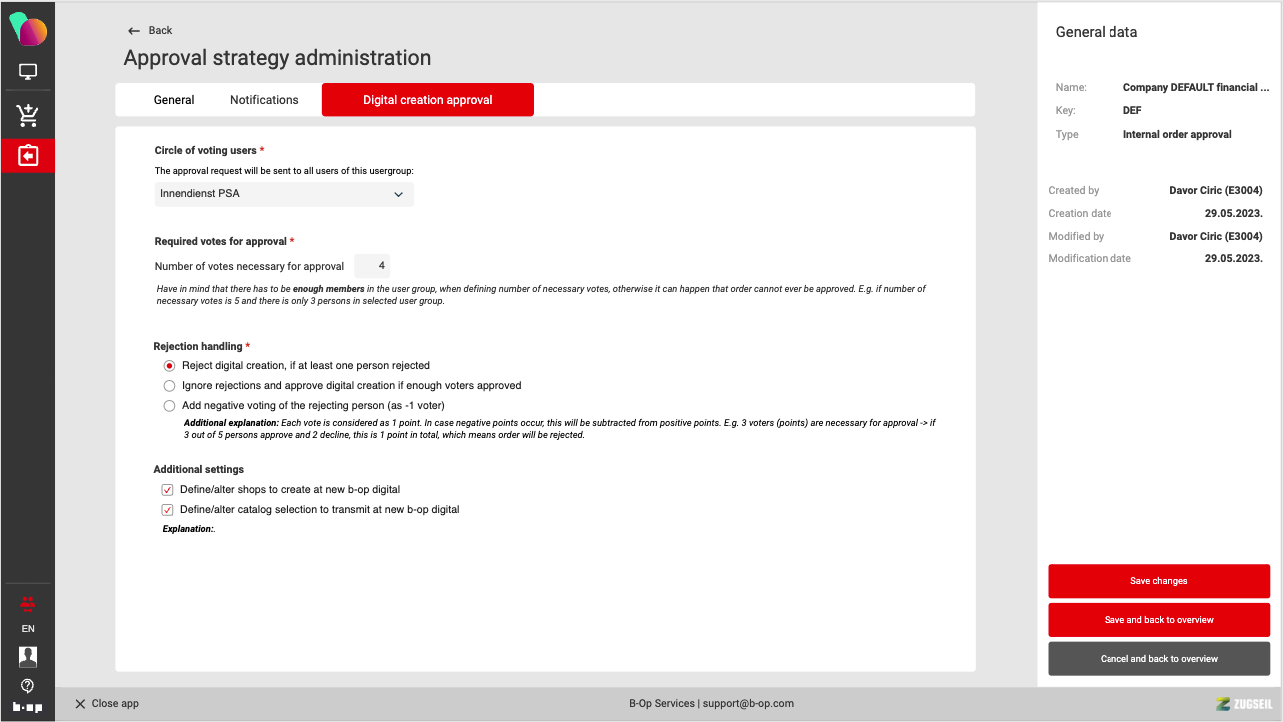The image size is (1283, 722).
Task: Select 'Ignore rejections and approve' radio option
Action: (169, 385)
